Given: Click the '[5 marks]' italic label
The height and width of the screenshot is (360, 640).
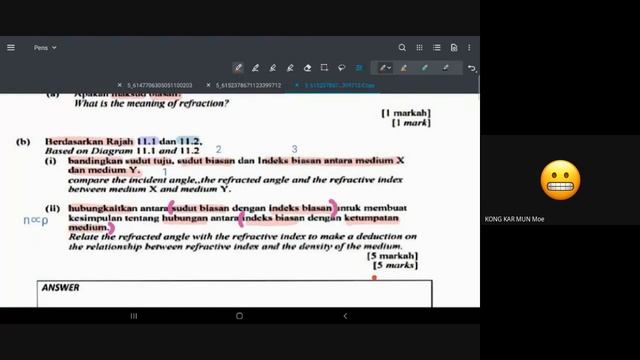Looking at the screenshot, I should pos(396,265).
